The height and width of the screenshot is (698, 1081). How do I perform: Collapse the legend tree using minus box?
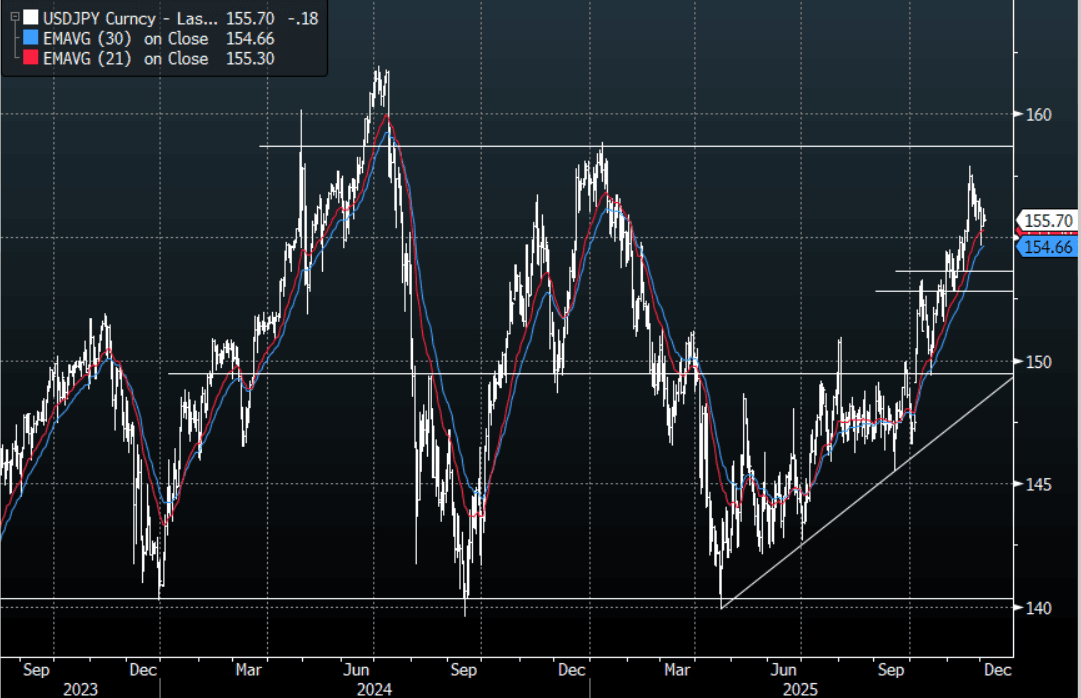(14, 17)
